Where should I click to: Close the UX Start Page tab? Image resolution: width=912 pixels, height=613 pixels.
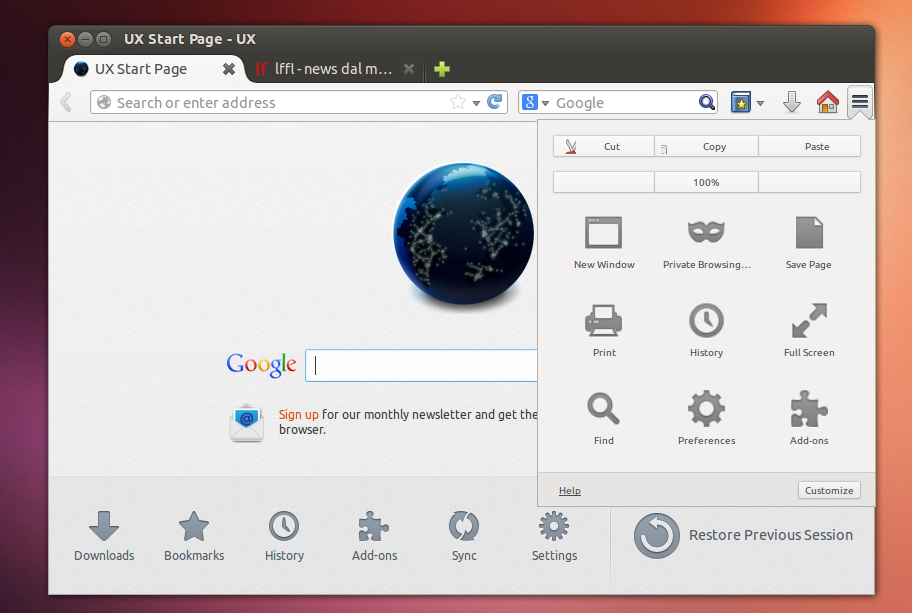click(x=229, y=69)
